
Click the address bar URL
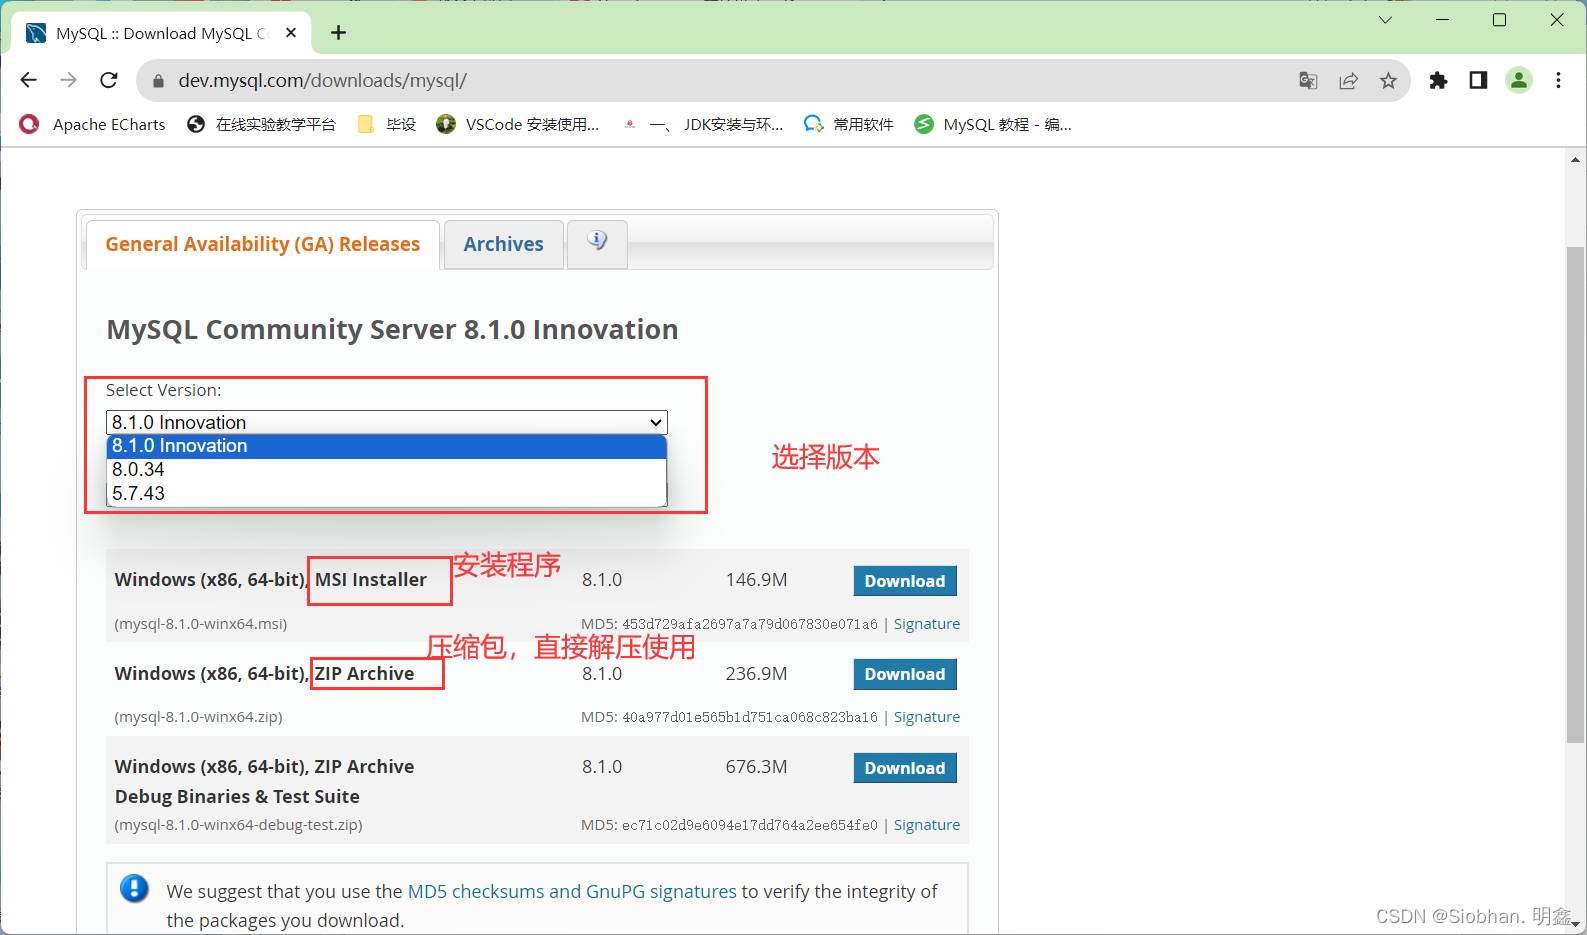point(322,81)
